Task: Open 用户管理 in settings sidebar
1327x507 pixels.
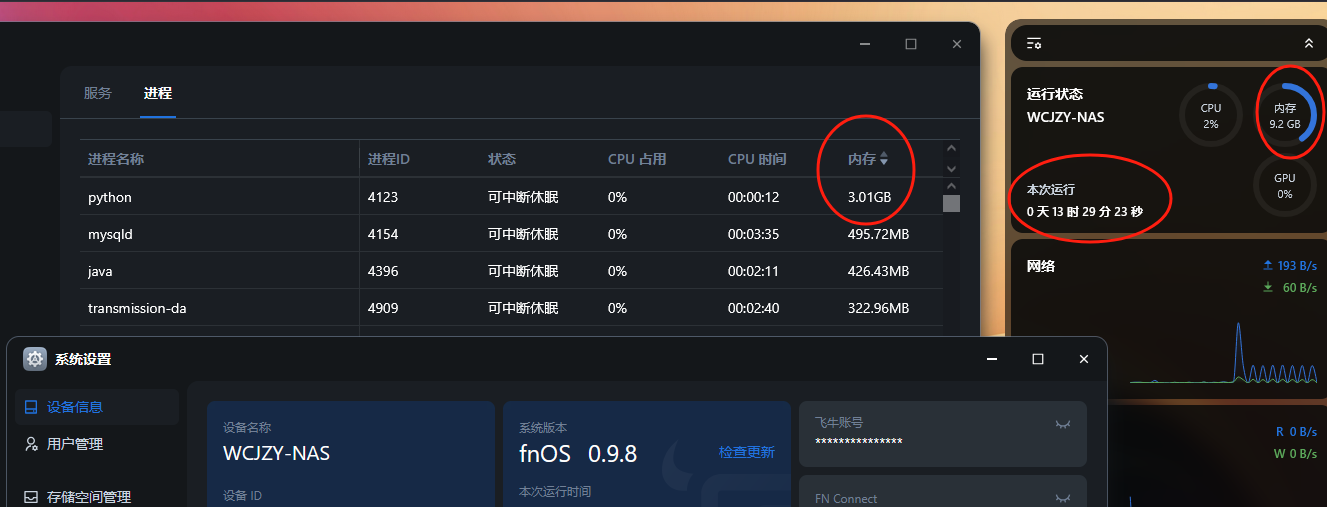Action: pos(97,444)
